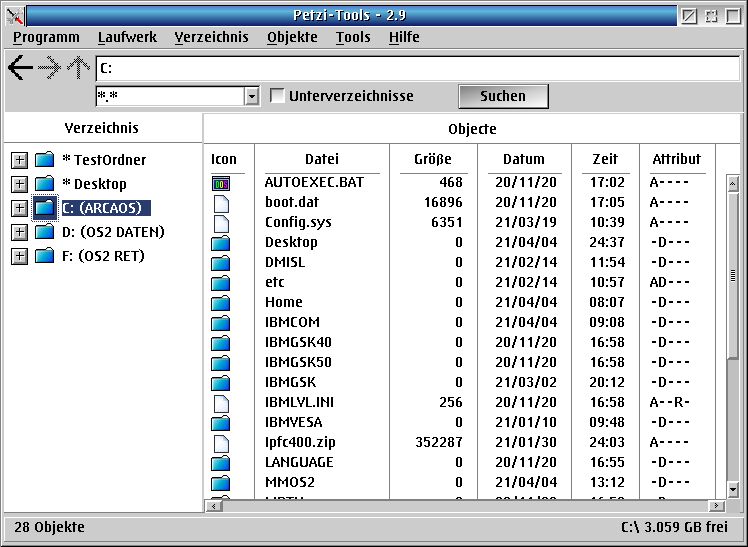748x547 pixels.
Task: Sort by the Datei column header
Action: (x=322, y=159)
